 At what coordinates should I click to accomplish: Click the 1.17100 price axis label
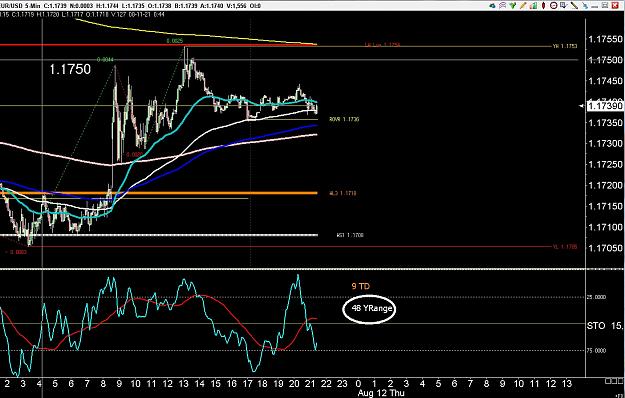pos(605,227)
